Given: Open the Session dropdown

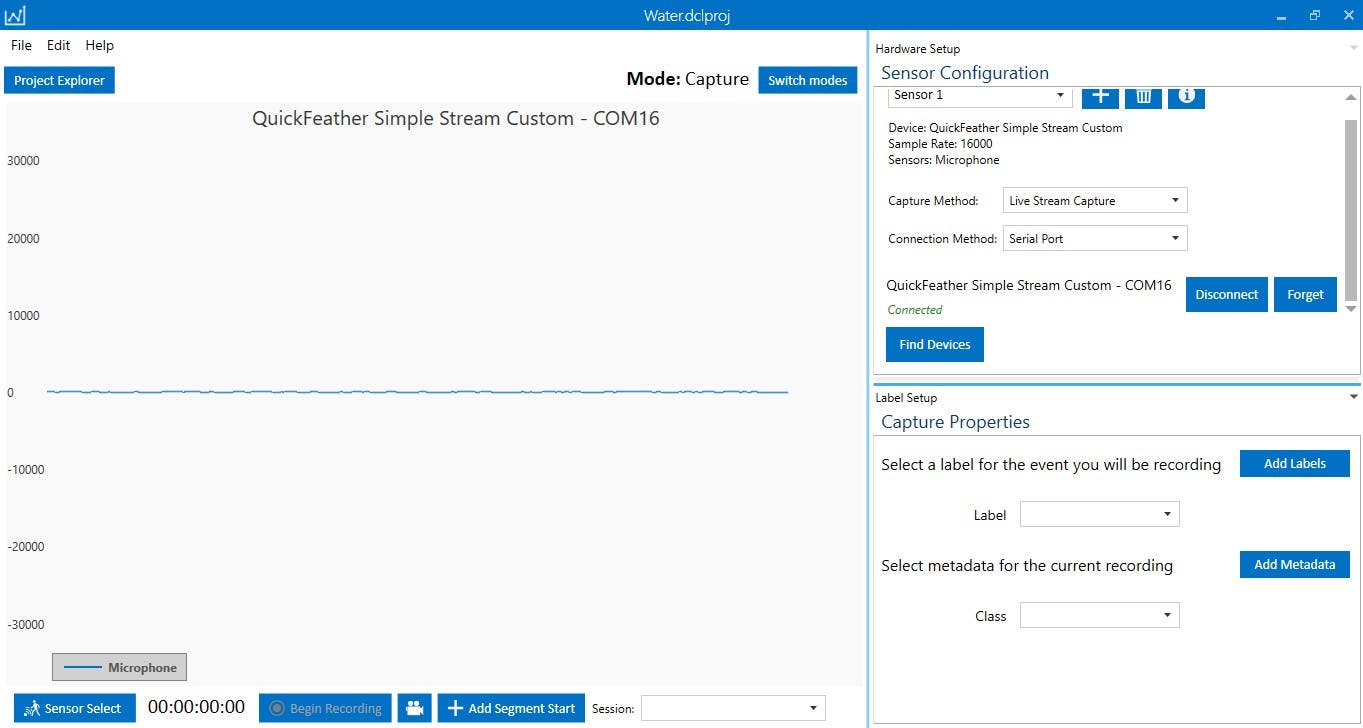Looking at the screenshot, I should click(x=733, y=708).
